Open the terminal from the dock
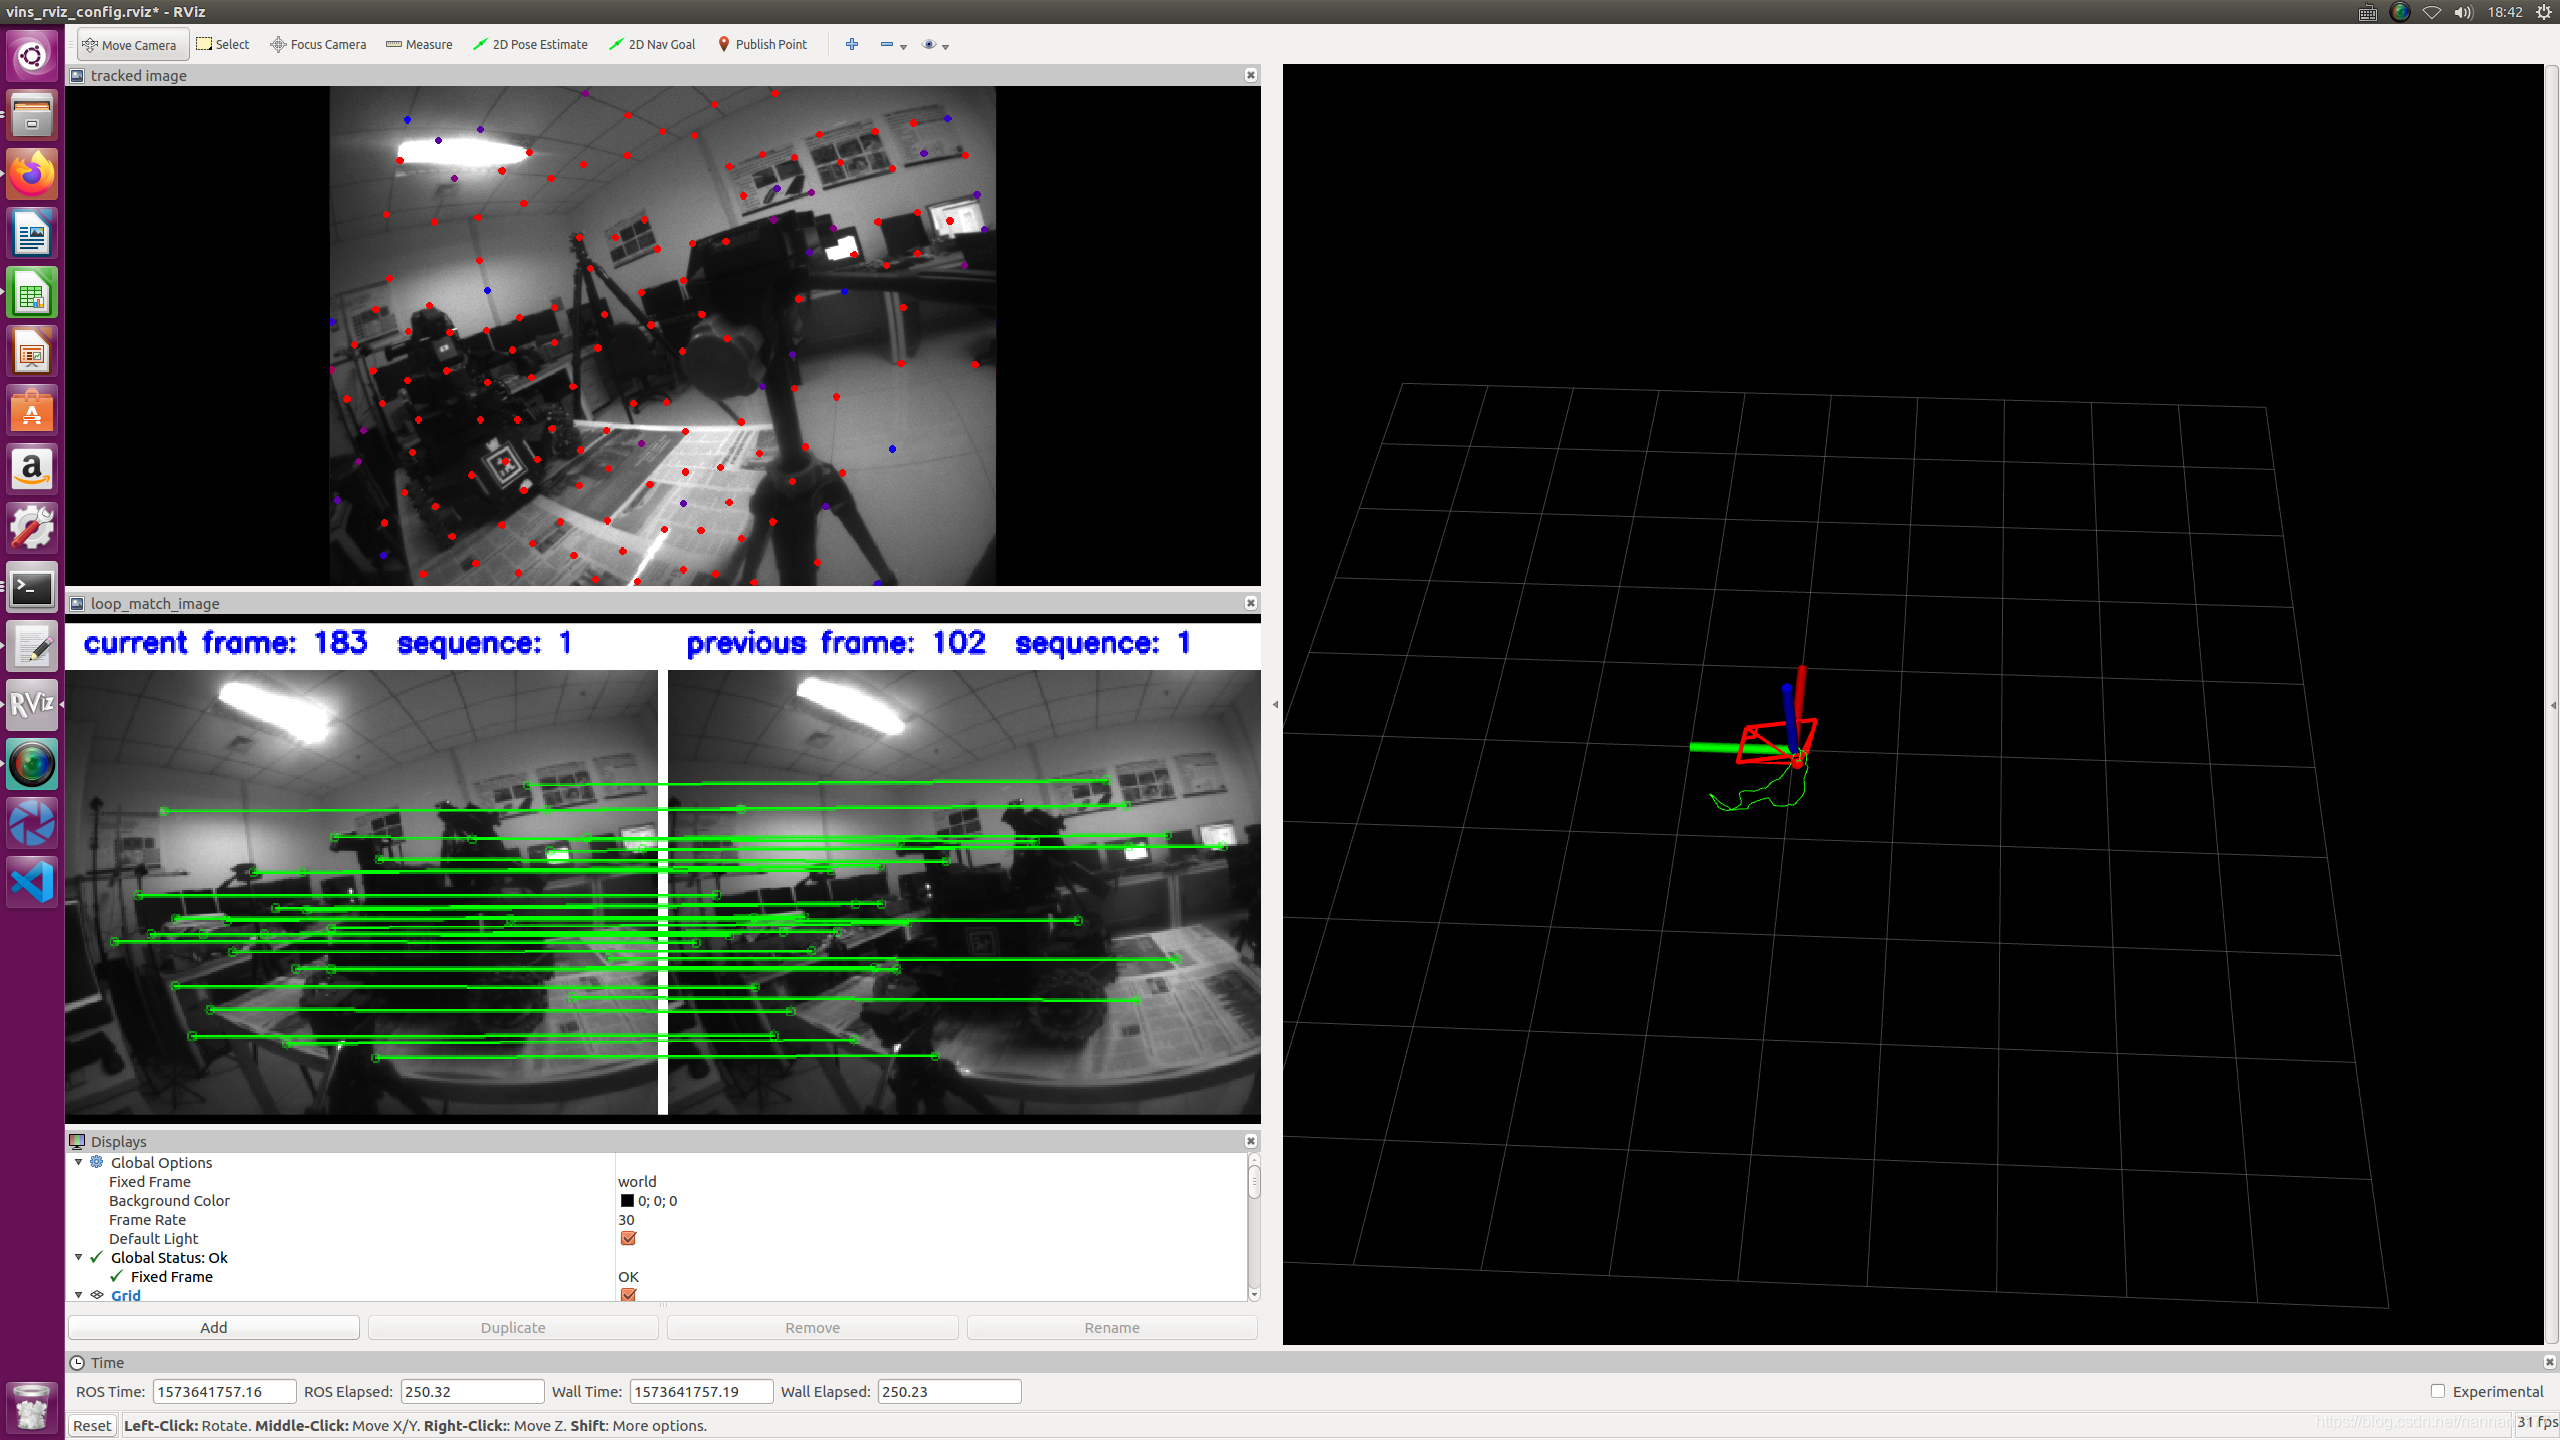The width and height of the screenshot is (2560, 1440). click(32, 588)
